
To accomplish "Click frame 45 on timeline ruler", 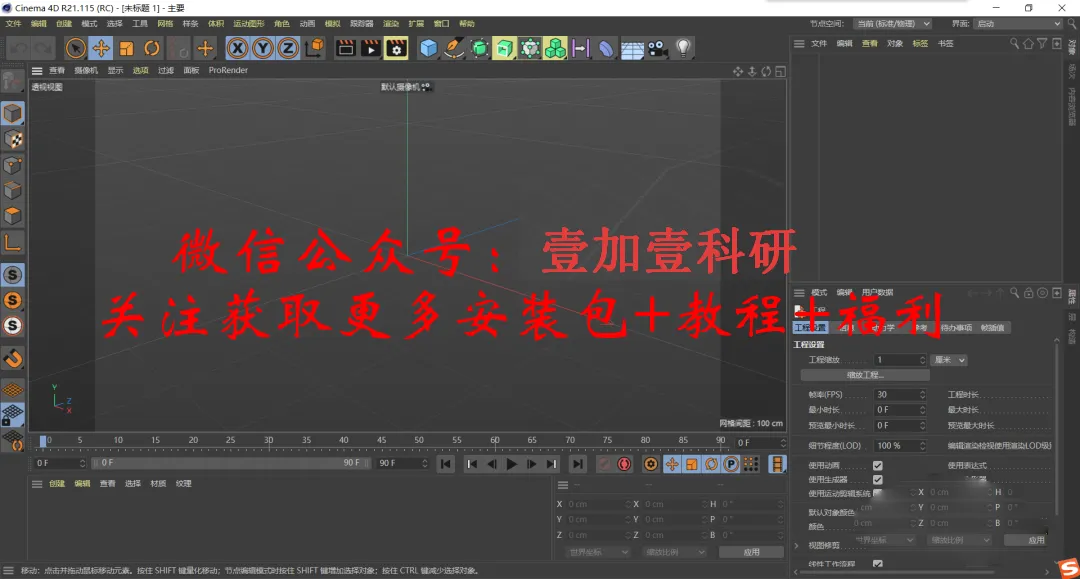I will [381, 441].
